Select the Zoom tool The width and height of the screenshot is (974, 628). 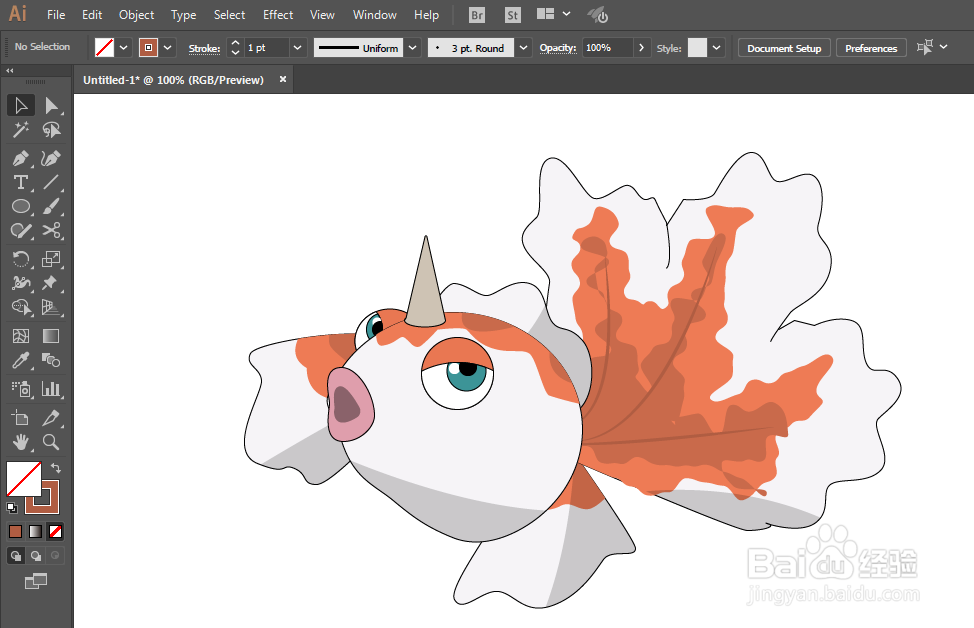51,442
